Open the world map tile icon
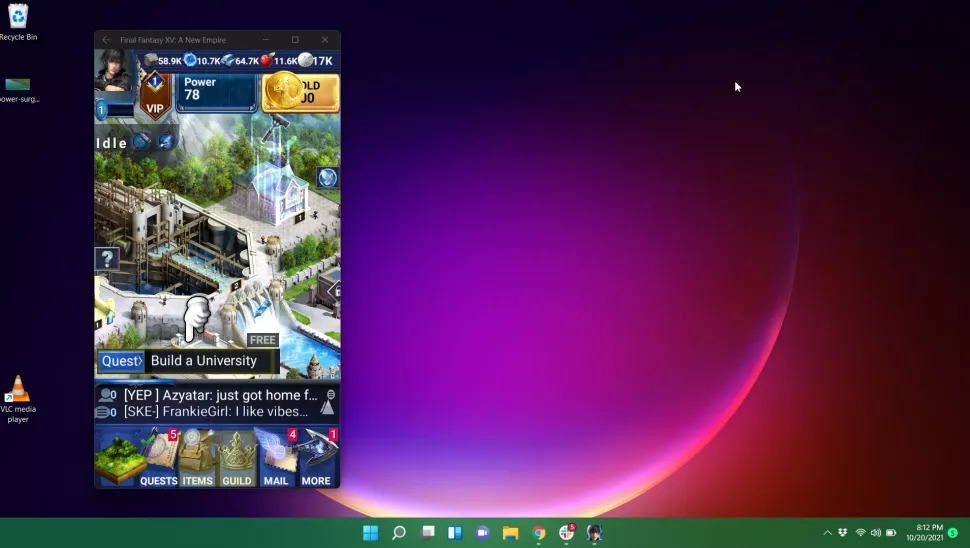This screenshot has width=970, height=548. (x=119, y=460)
